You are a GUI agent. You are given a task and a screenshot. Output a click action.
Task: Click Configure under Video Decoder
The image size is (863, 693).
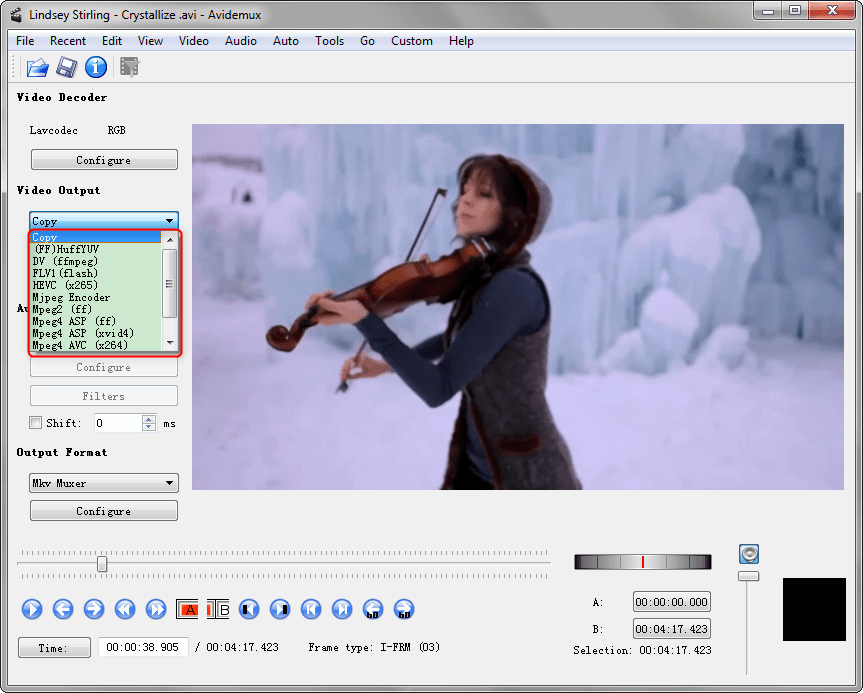point(104,160)
